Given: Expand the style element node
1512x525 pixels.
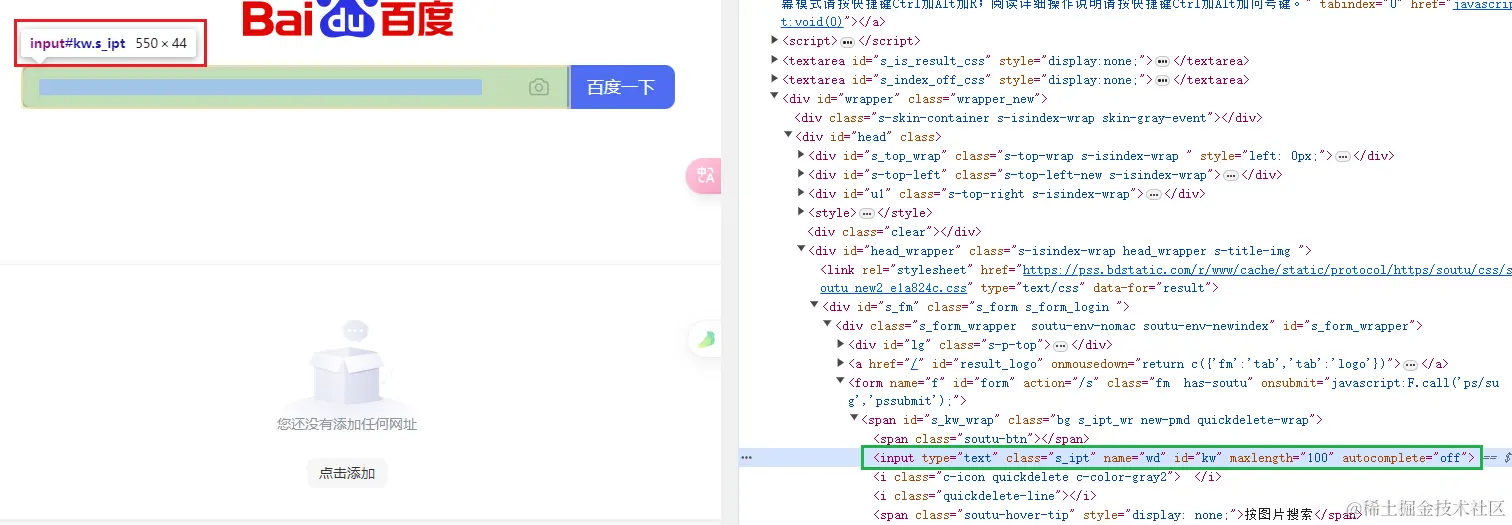Looking at the screenshot, I should pyautogui.click(x=801, y=212).
